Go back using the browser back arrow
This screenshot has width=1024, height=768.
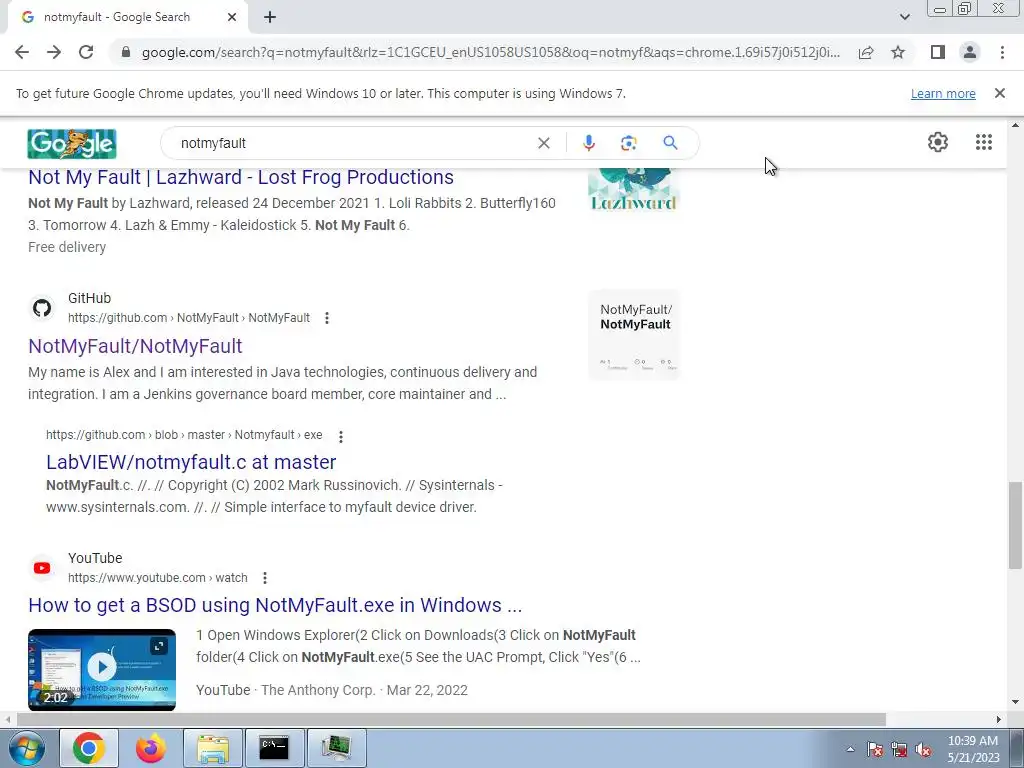[22, 52]
